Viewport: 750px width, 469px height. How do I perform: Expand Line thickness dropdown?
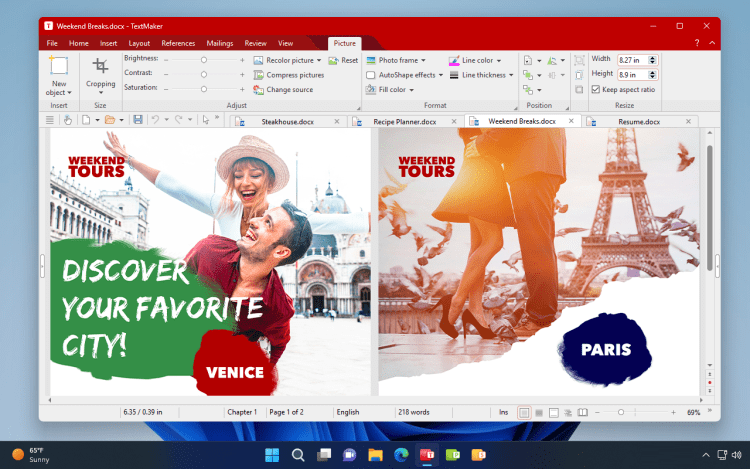511,75
